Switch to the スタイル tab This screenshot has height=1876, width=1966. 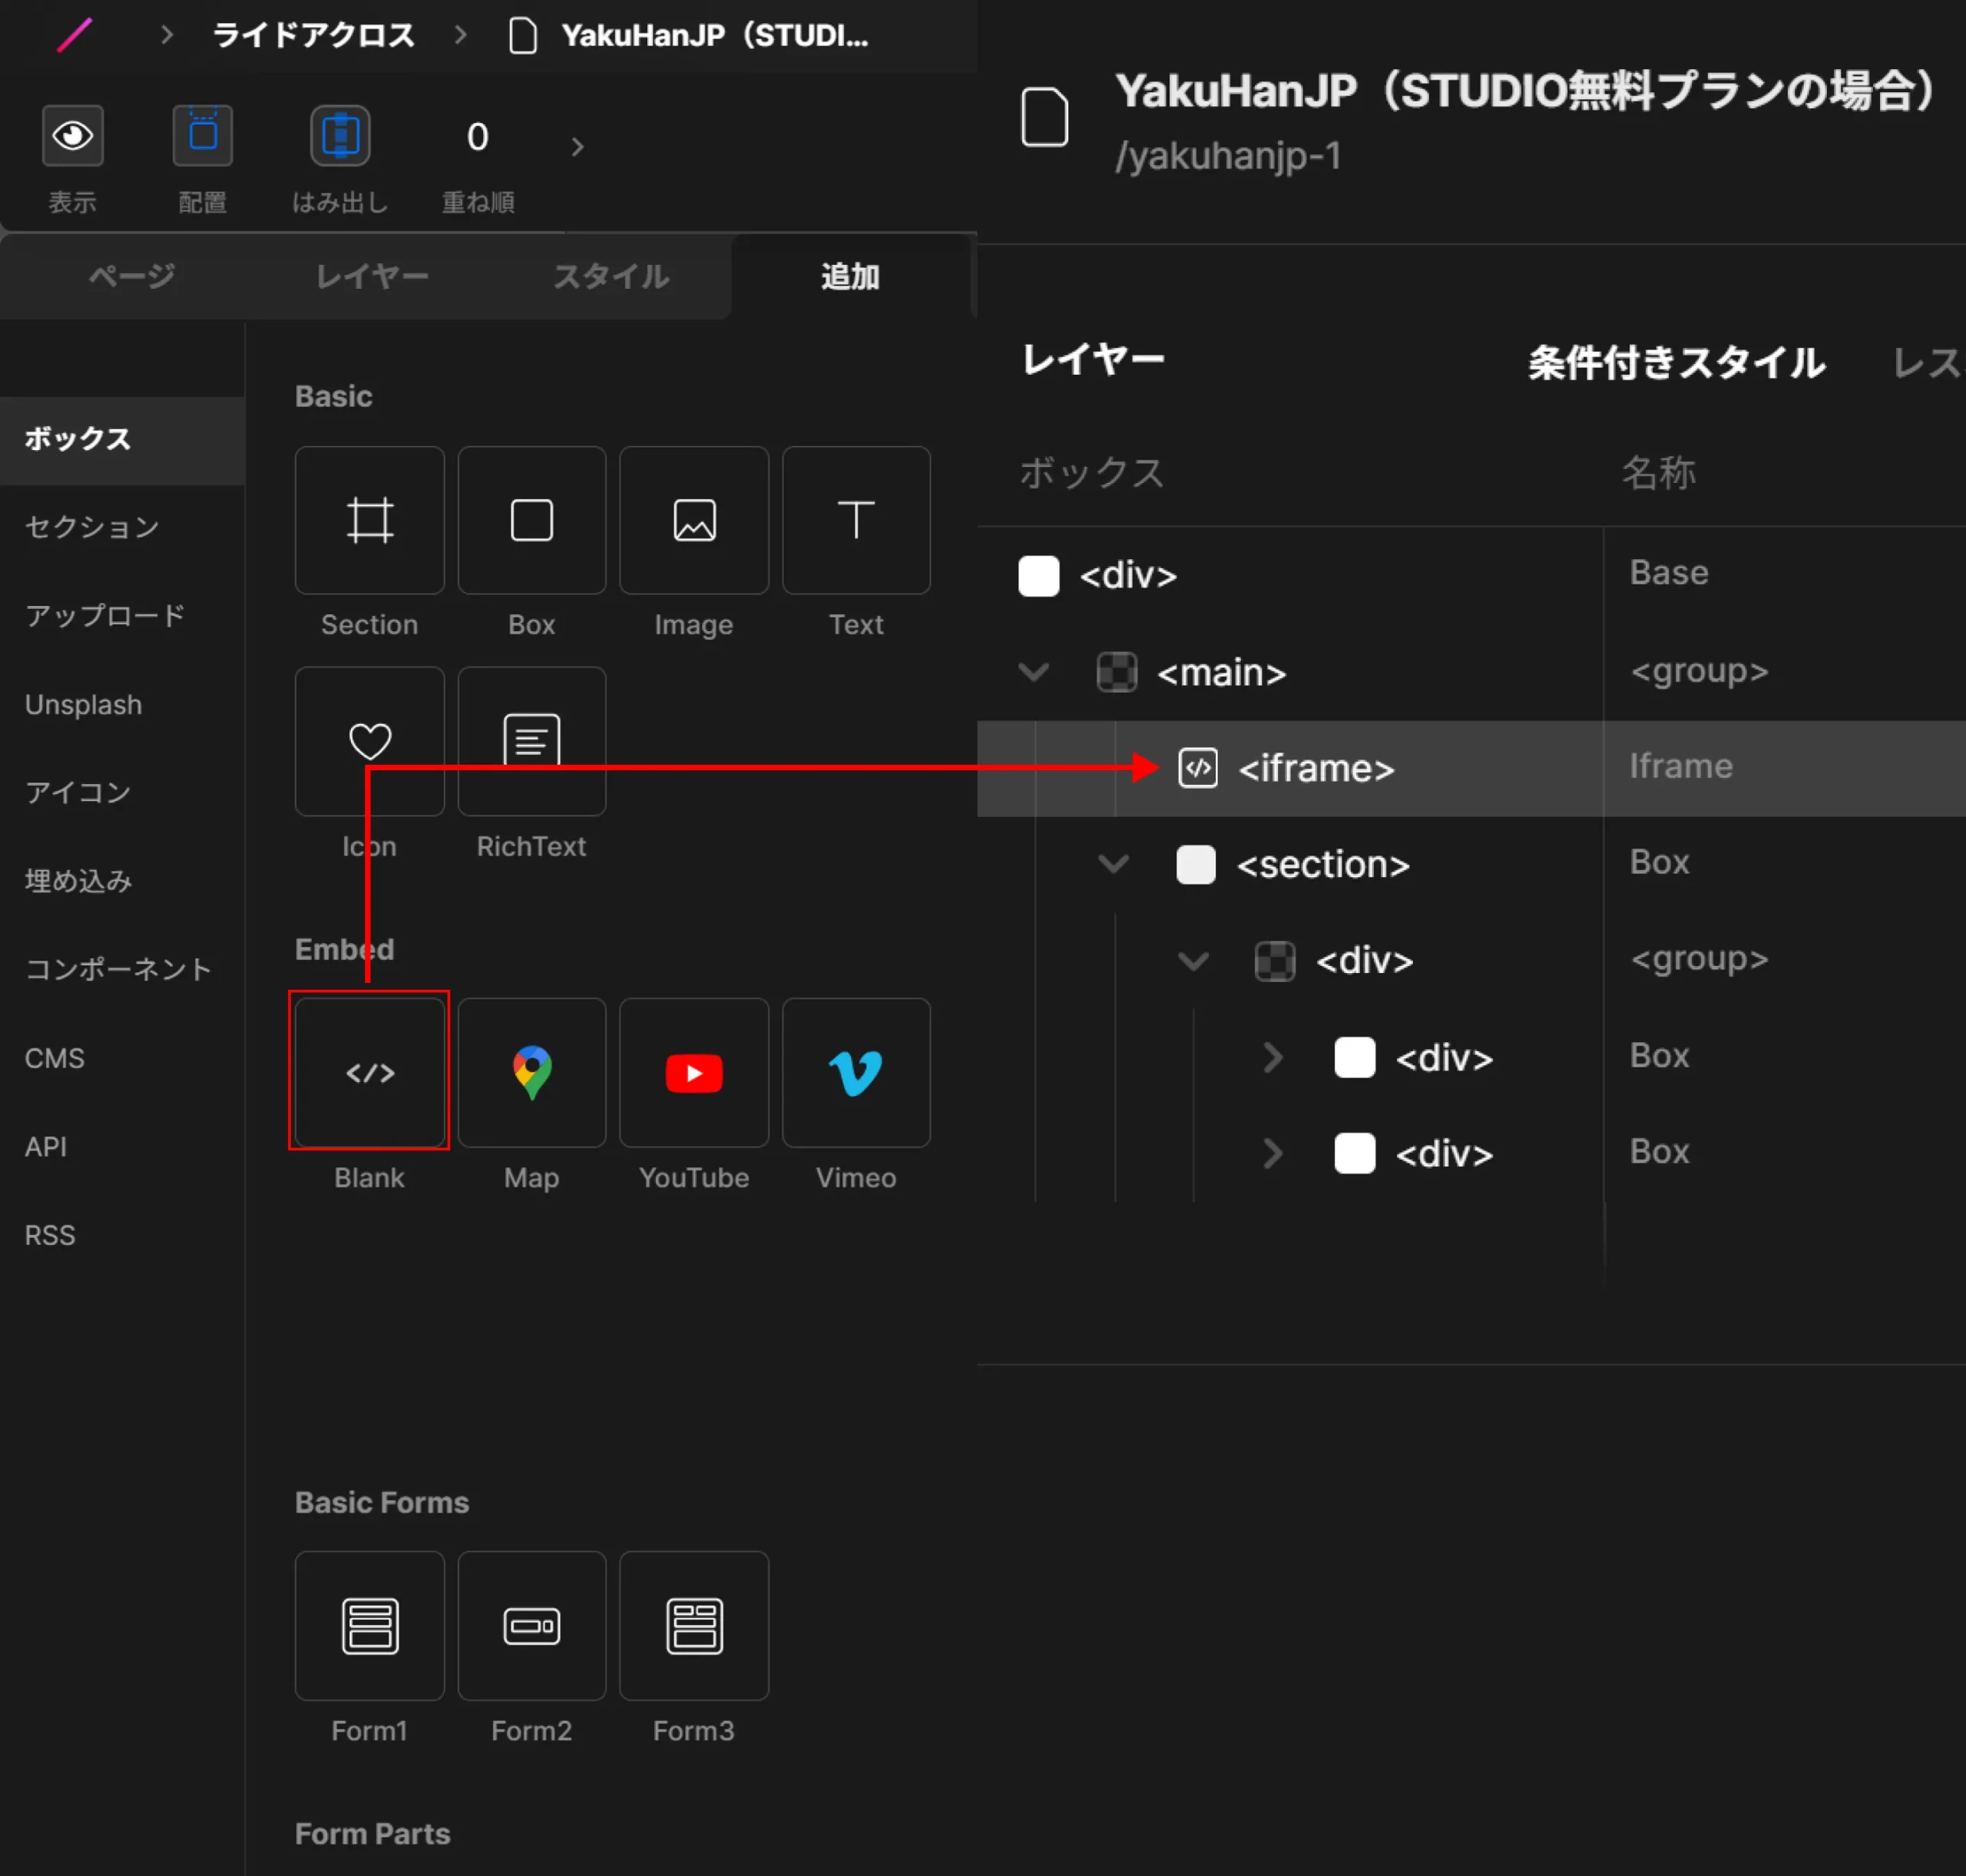pyautogui.click(x=611, y=277)
